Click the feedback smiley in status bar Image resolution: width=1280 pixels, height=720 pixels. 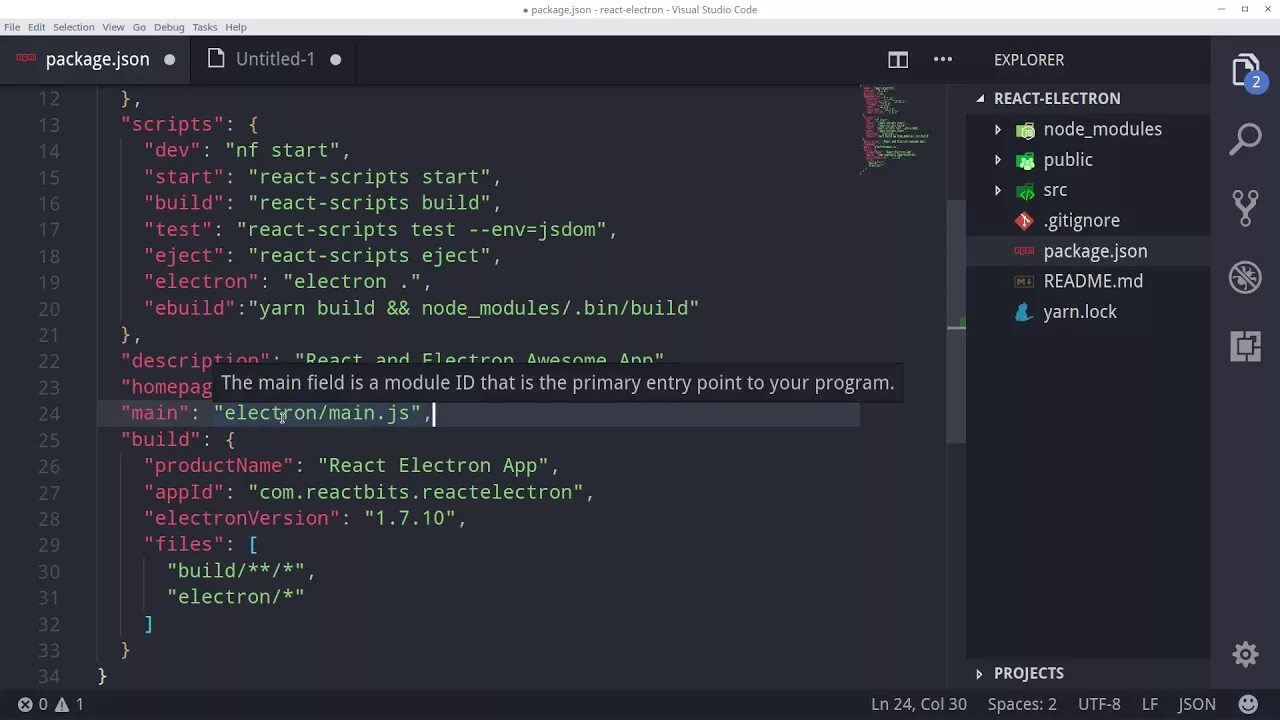click(x=1247, y=704)
